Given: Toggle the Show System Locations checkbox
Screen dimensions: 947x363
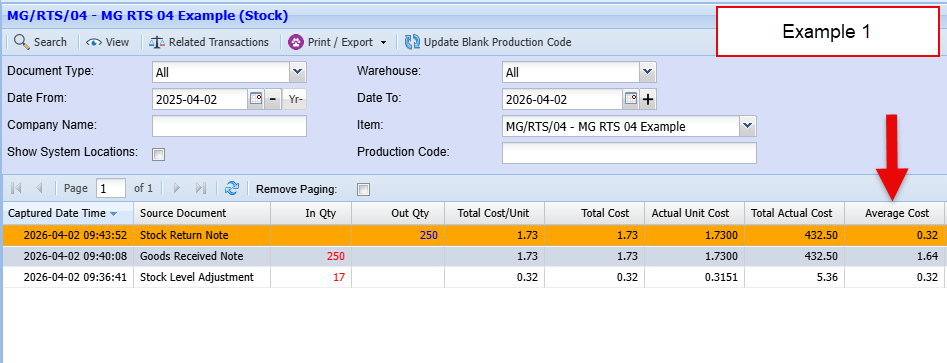Looking at the screenshot, I should [x=159, y=155].
